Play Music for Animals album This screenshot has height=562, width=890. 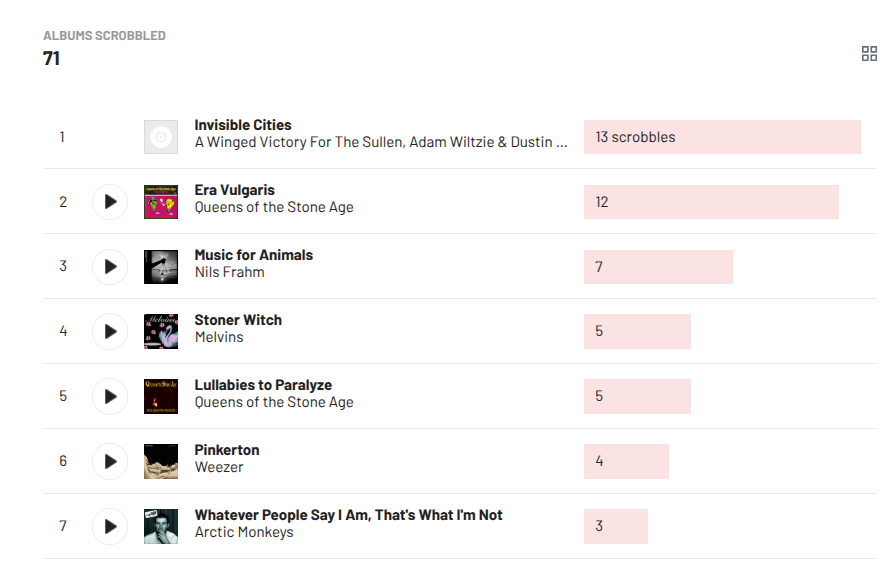tap(110, 267)
